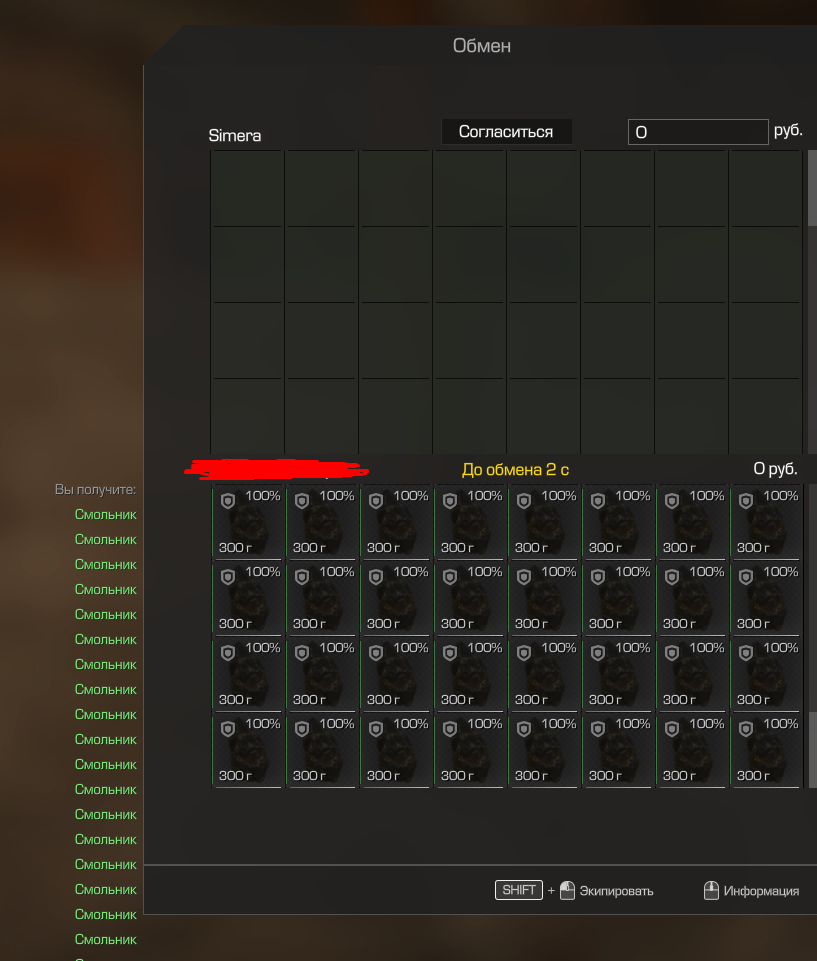
Task: Click the last empty slot in Simera's top row
Action: [x=765, y=189]
